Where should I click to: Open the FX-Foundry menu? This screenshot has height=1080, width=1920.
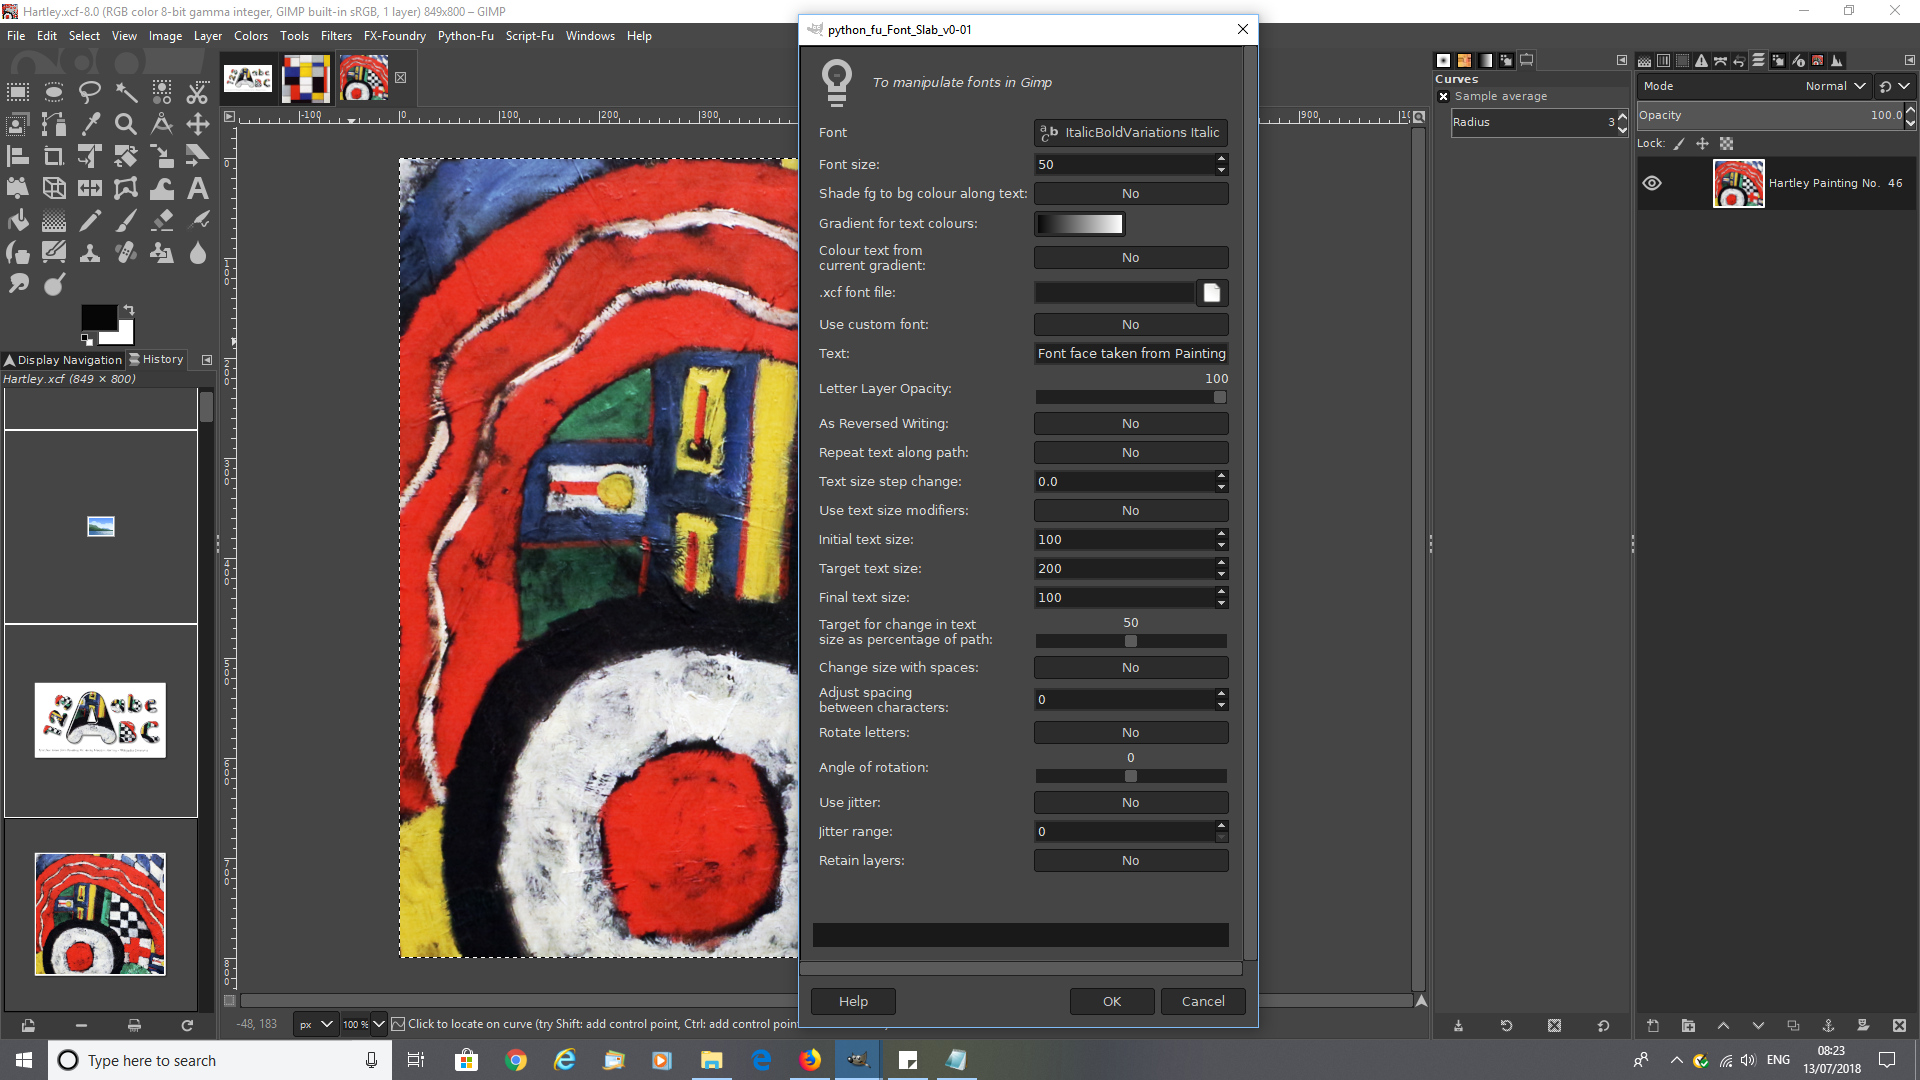coord(395,36)
